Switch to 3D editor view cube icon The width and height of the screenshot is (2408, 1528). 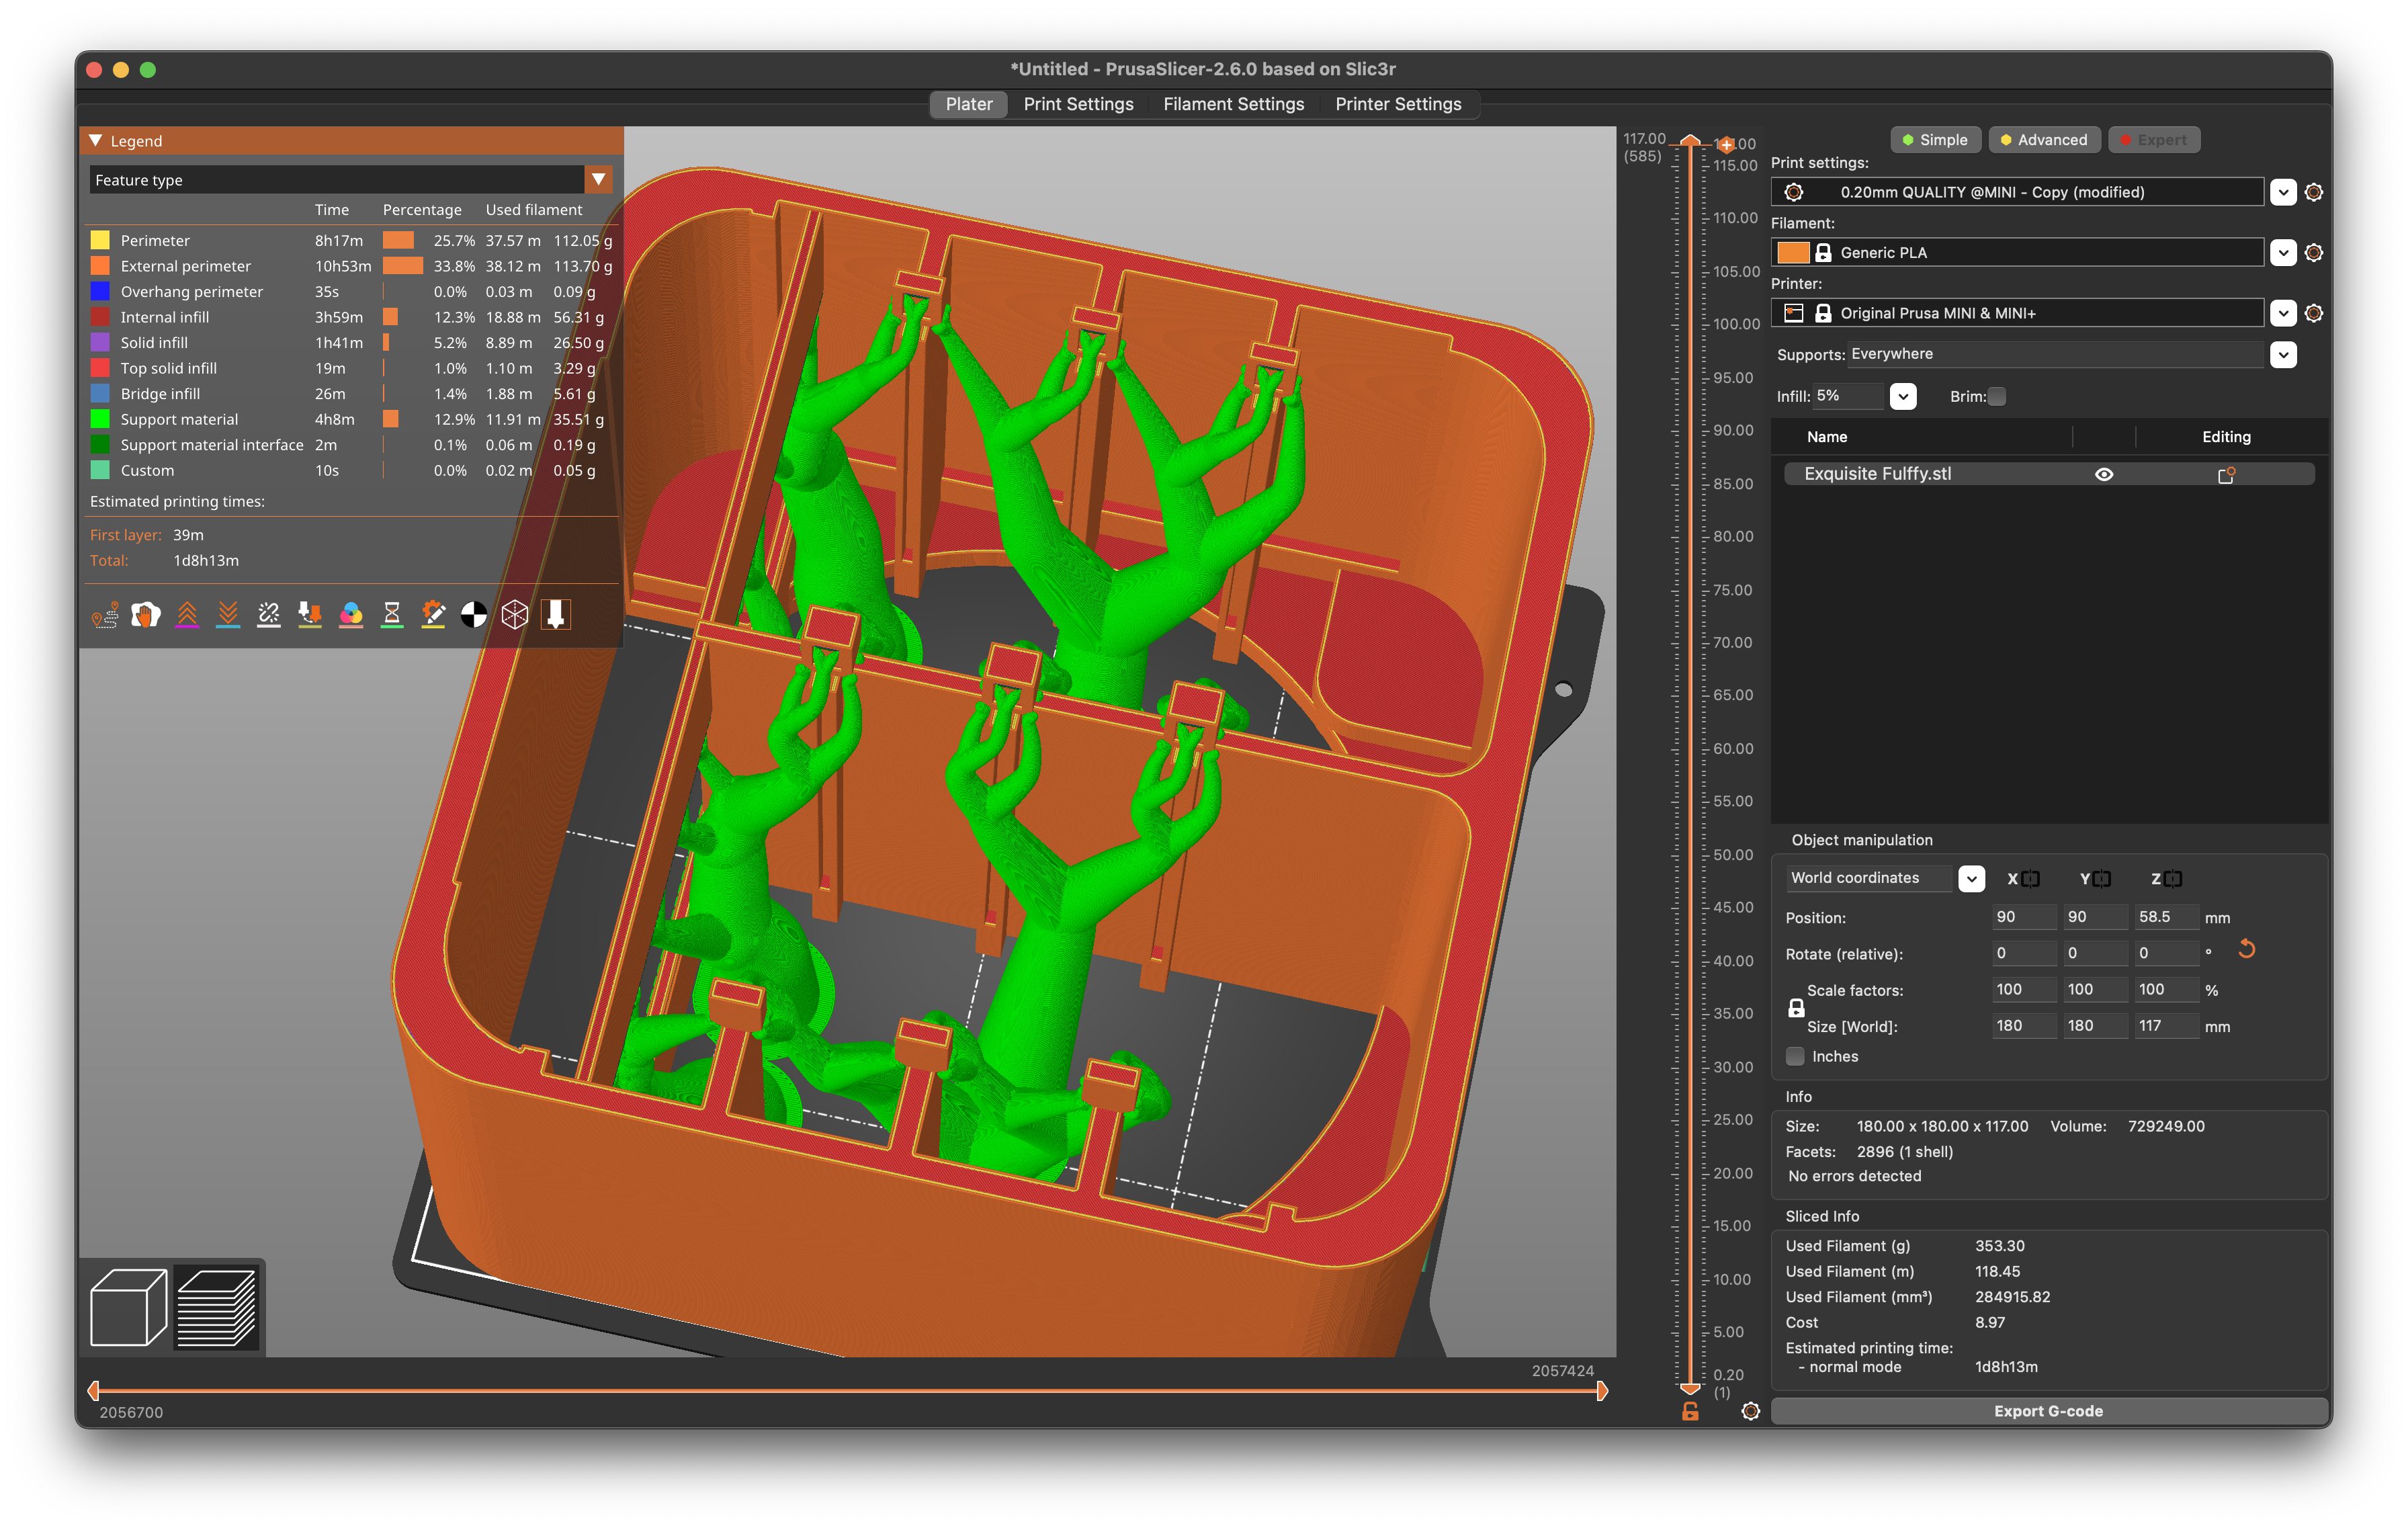[x=128, y=1307]
